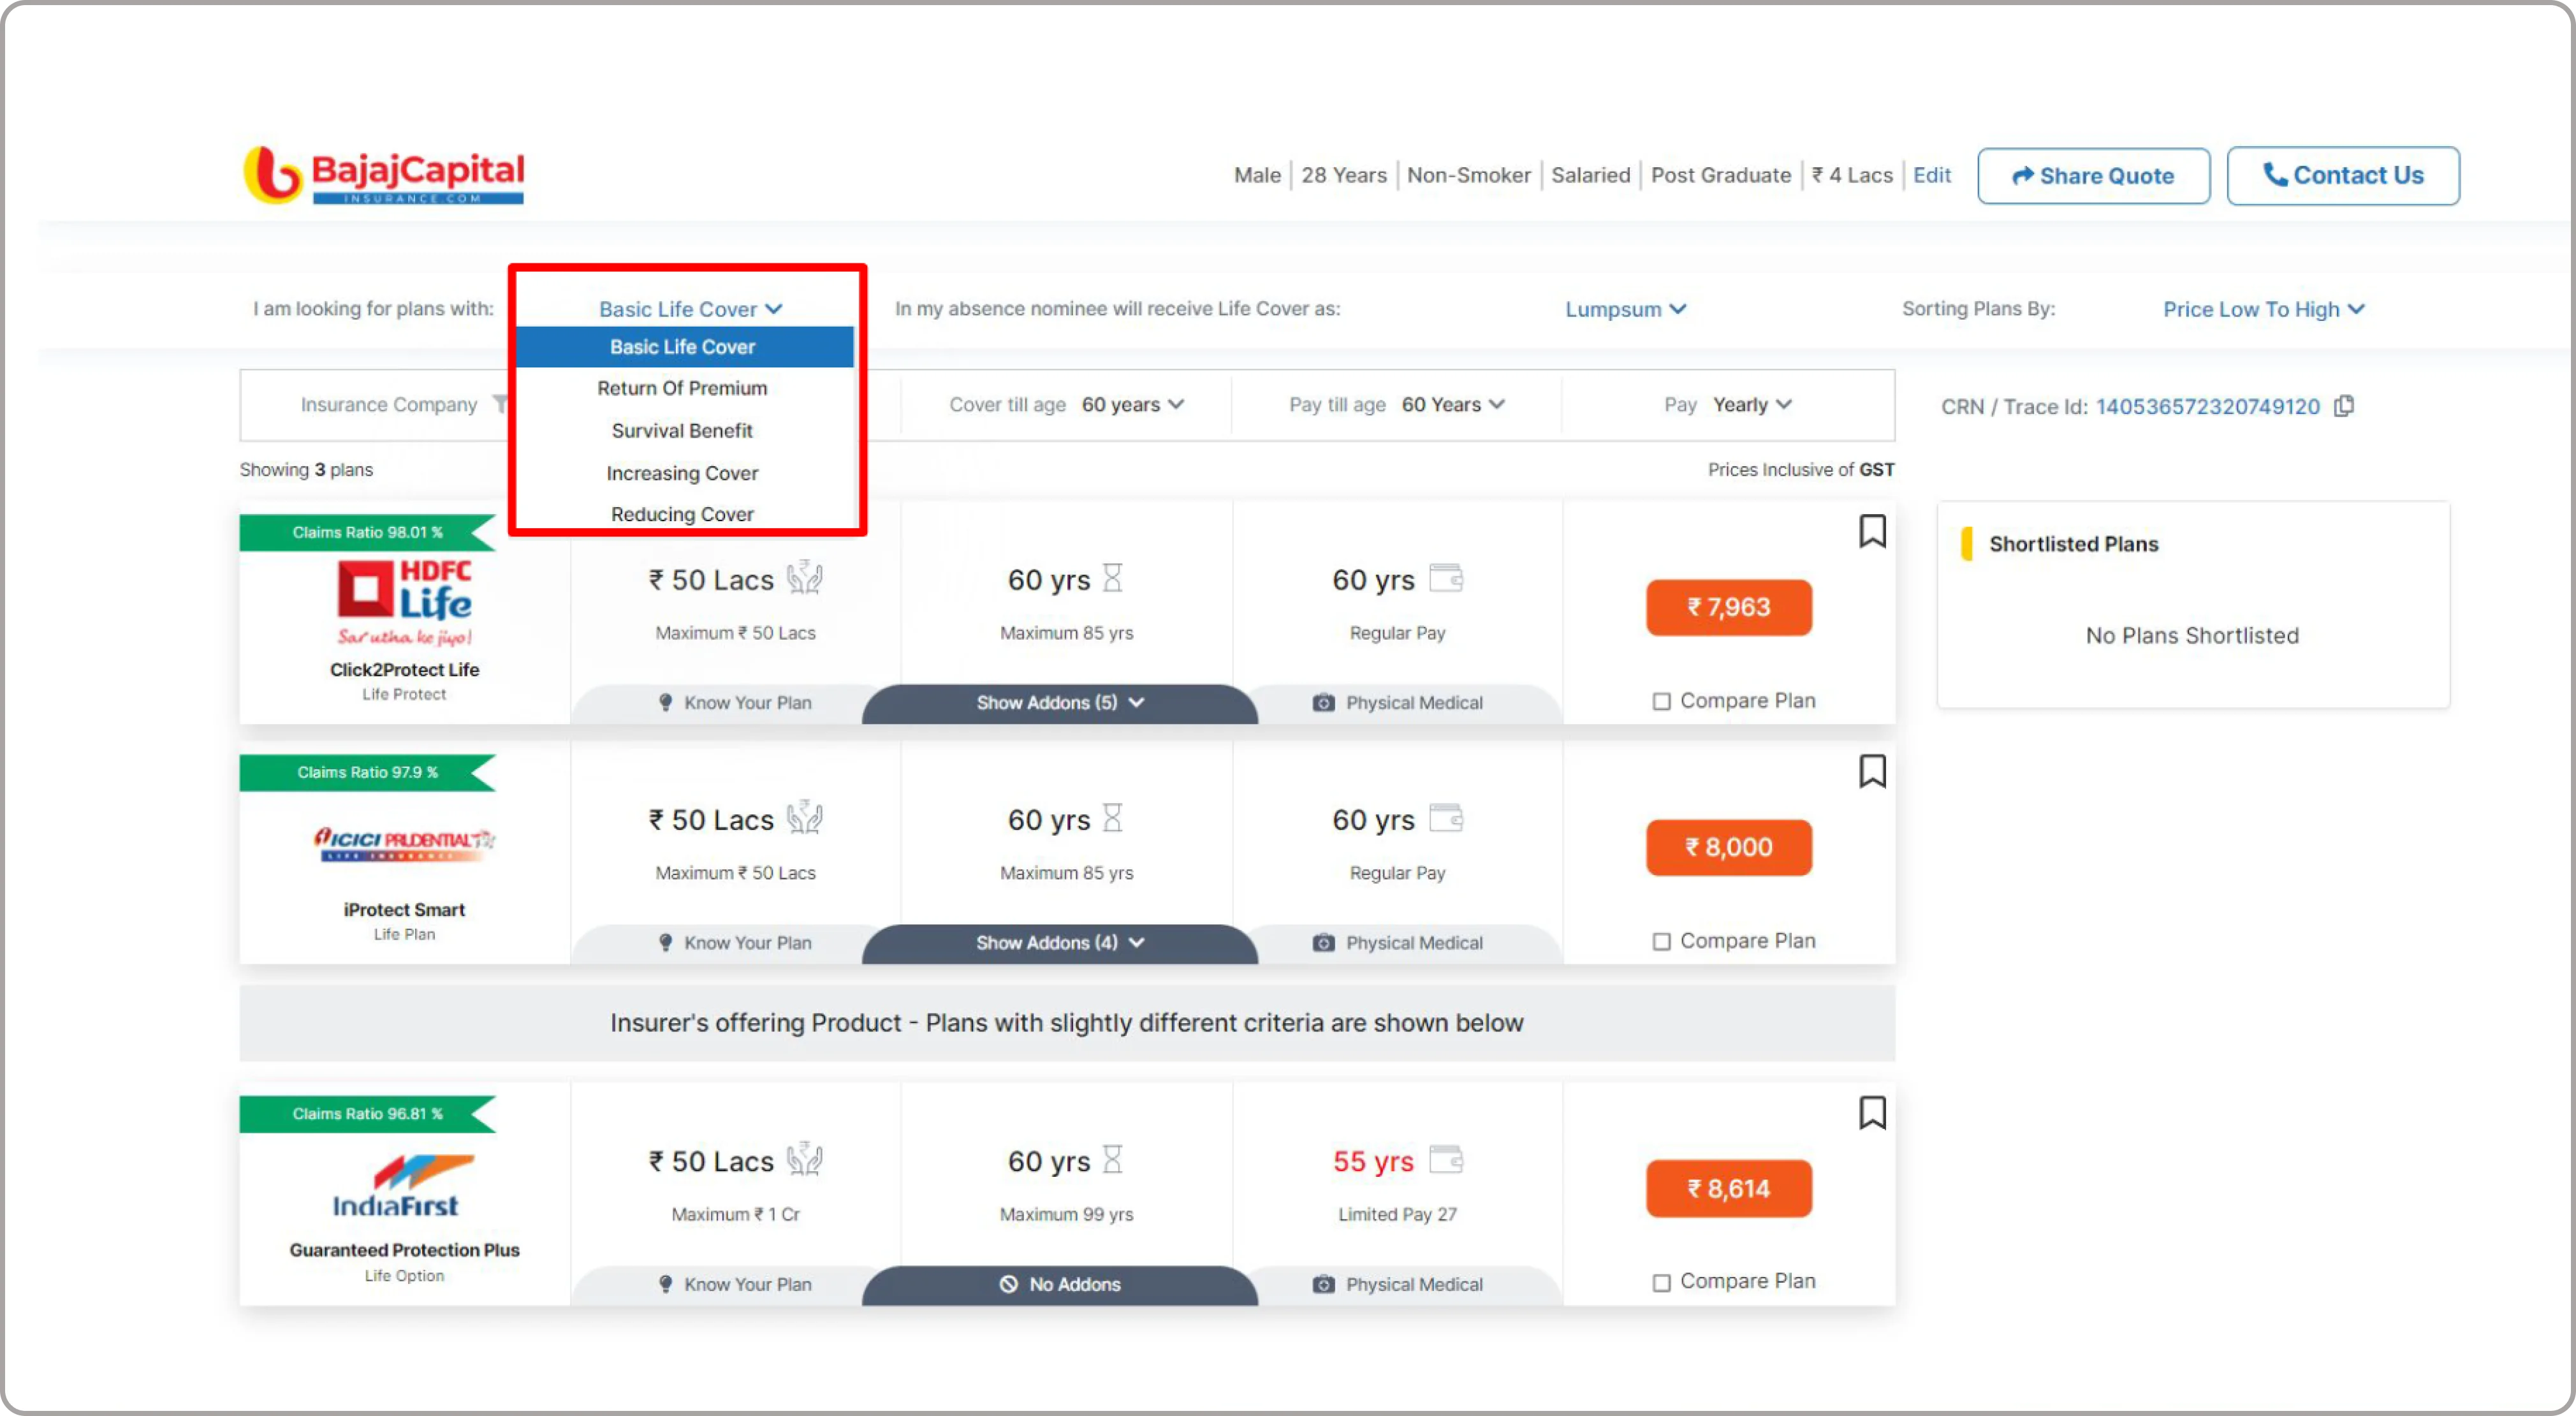Screen dimensions: 2576x1416
Task: Click the BajajCapital logo
Action: 384,175
